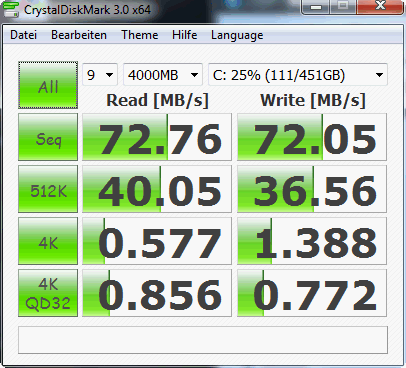406x368 pixels.
Task: Click the 4K write result 1.388
Action: tap(312, 241)
